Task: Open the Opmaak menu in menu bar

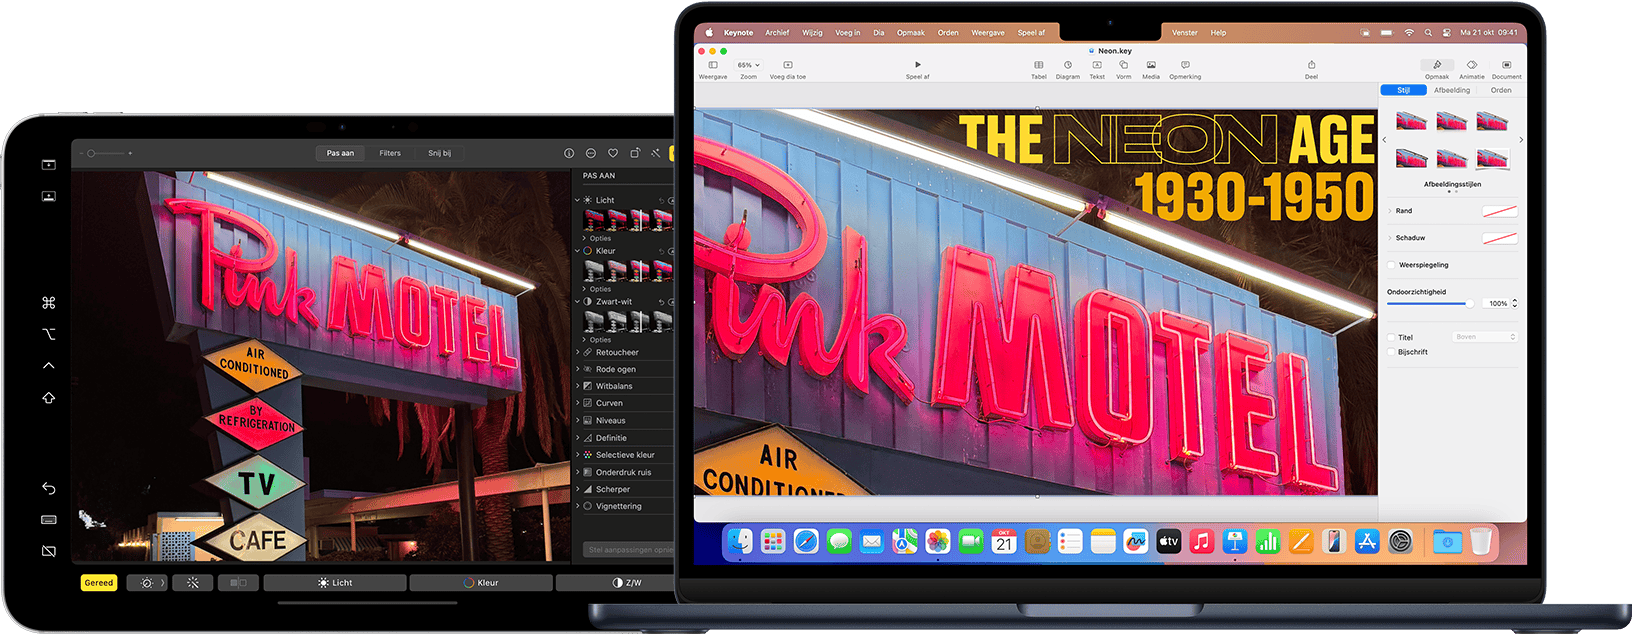Action: click(x=910, y=33)
